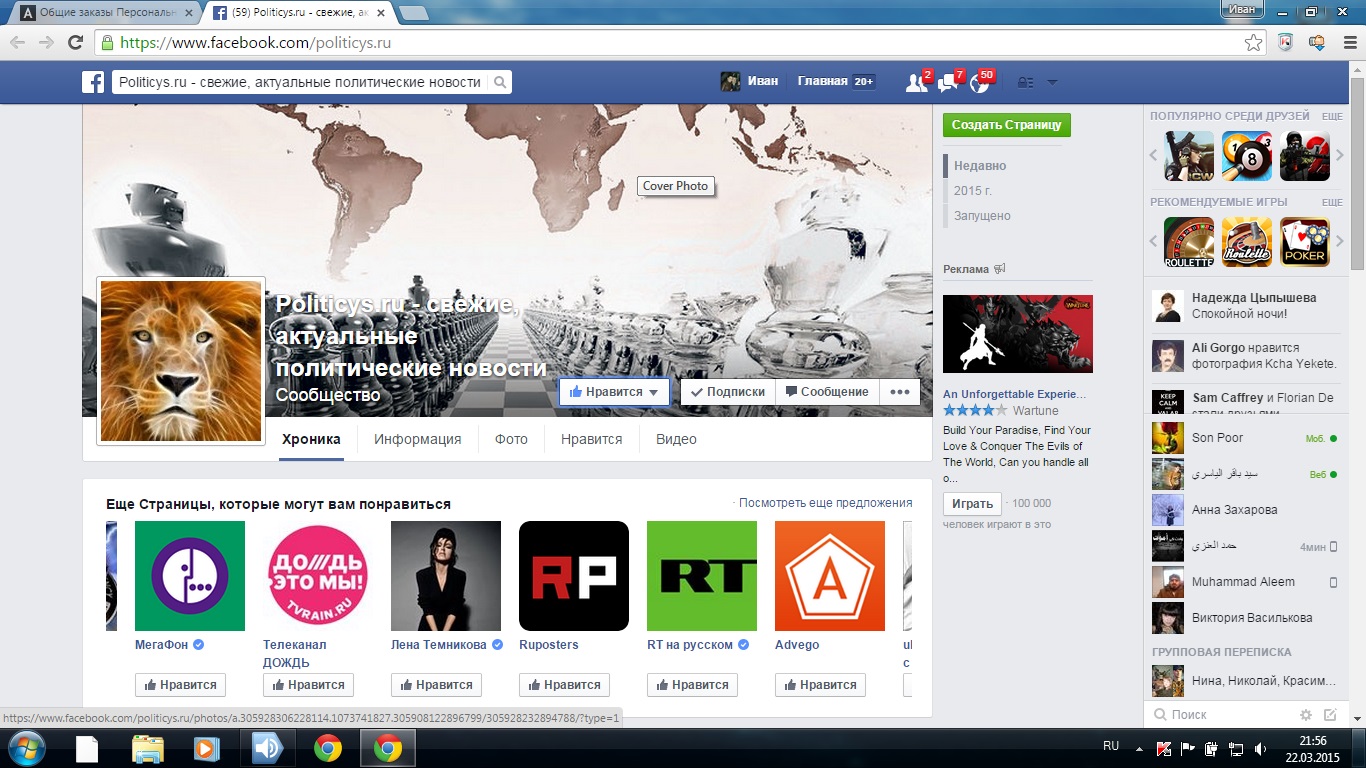Click the search magnifier button
The height and width of the screenshot is (768, 1366).
click(500, 82)
